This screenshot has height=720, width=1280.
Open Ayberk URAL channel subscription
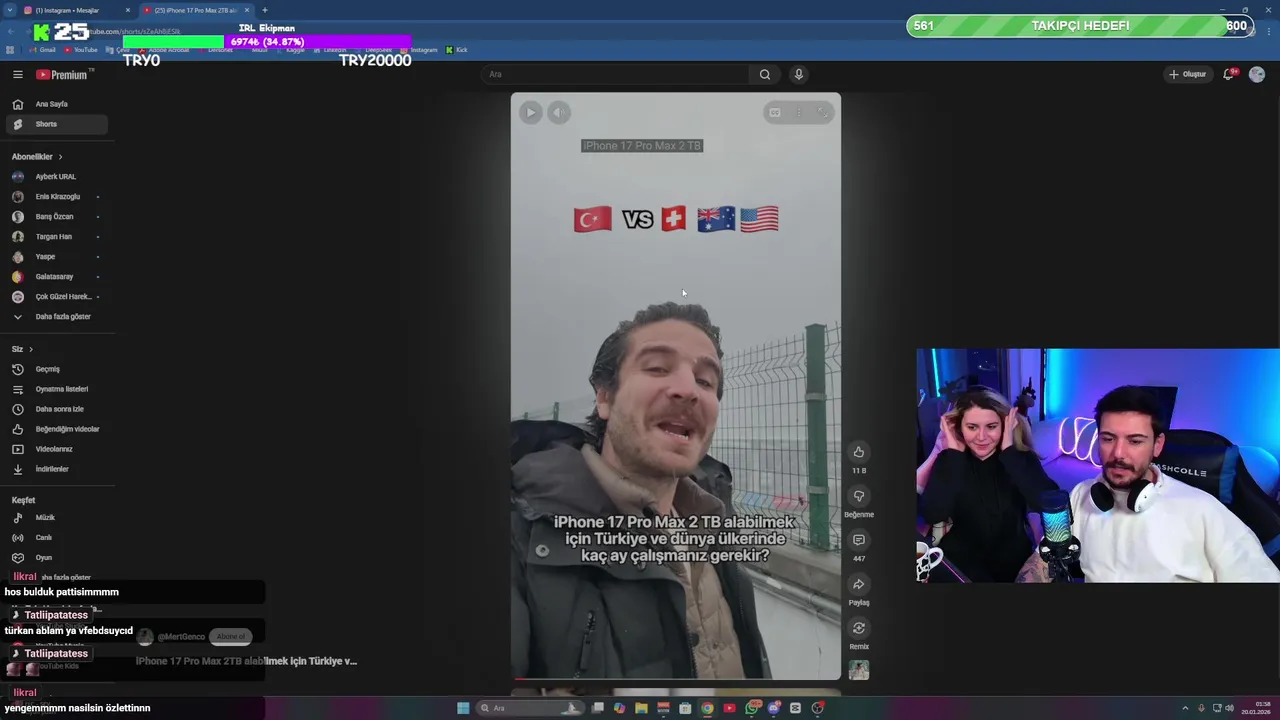click(x=57, y=177)
